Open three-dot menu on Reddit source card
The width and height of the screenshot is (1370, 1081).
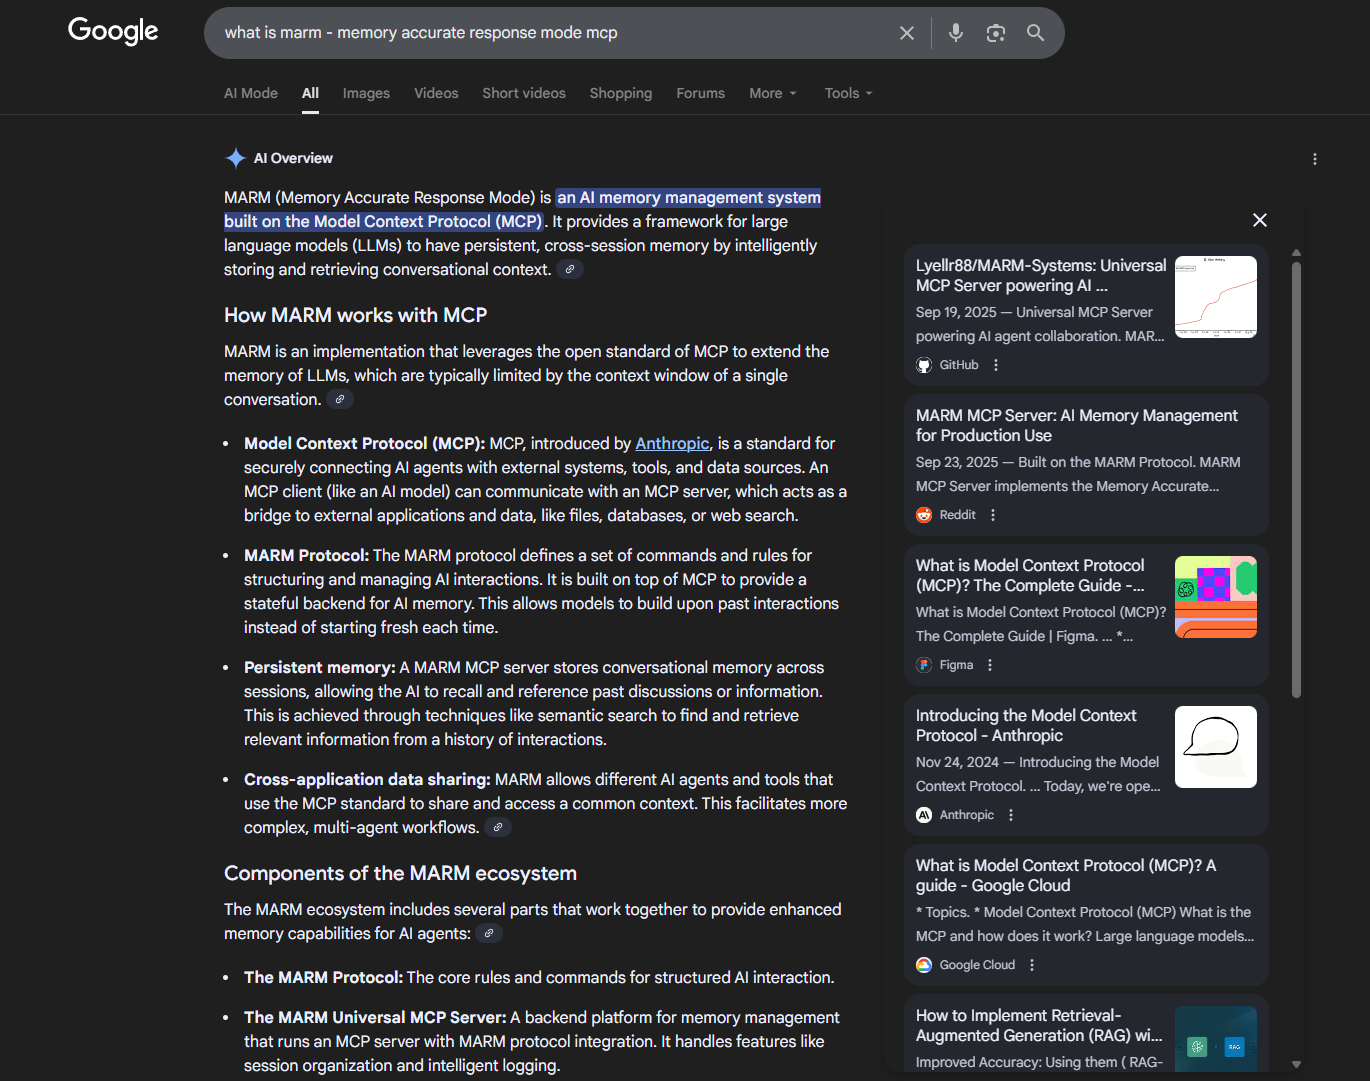point(993,515)
